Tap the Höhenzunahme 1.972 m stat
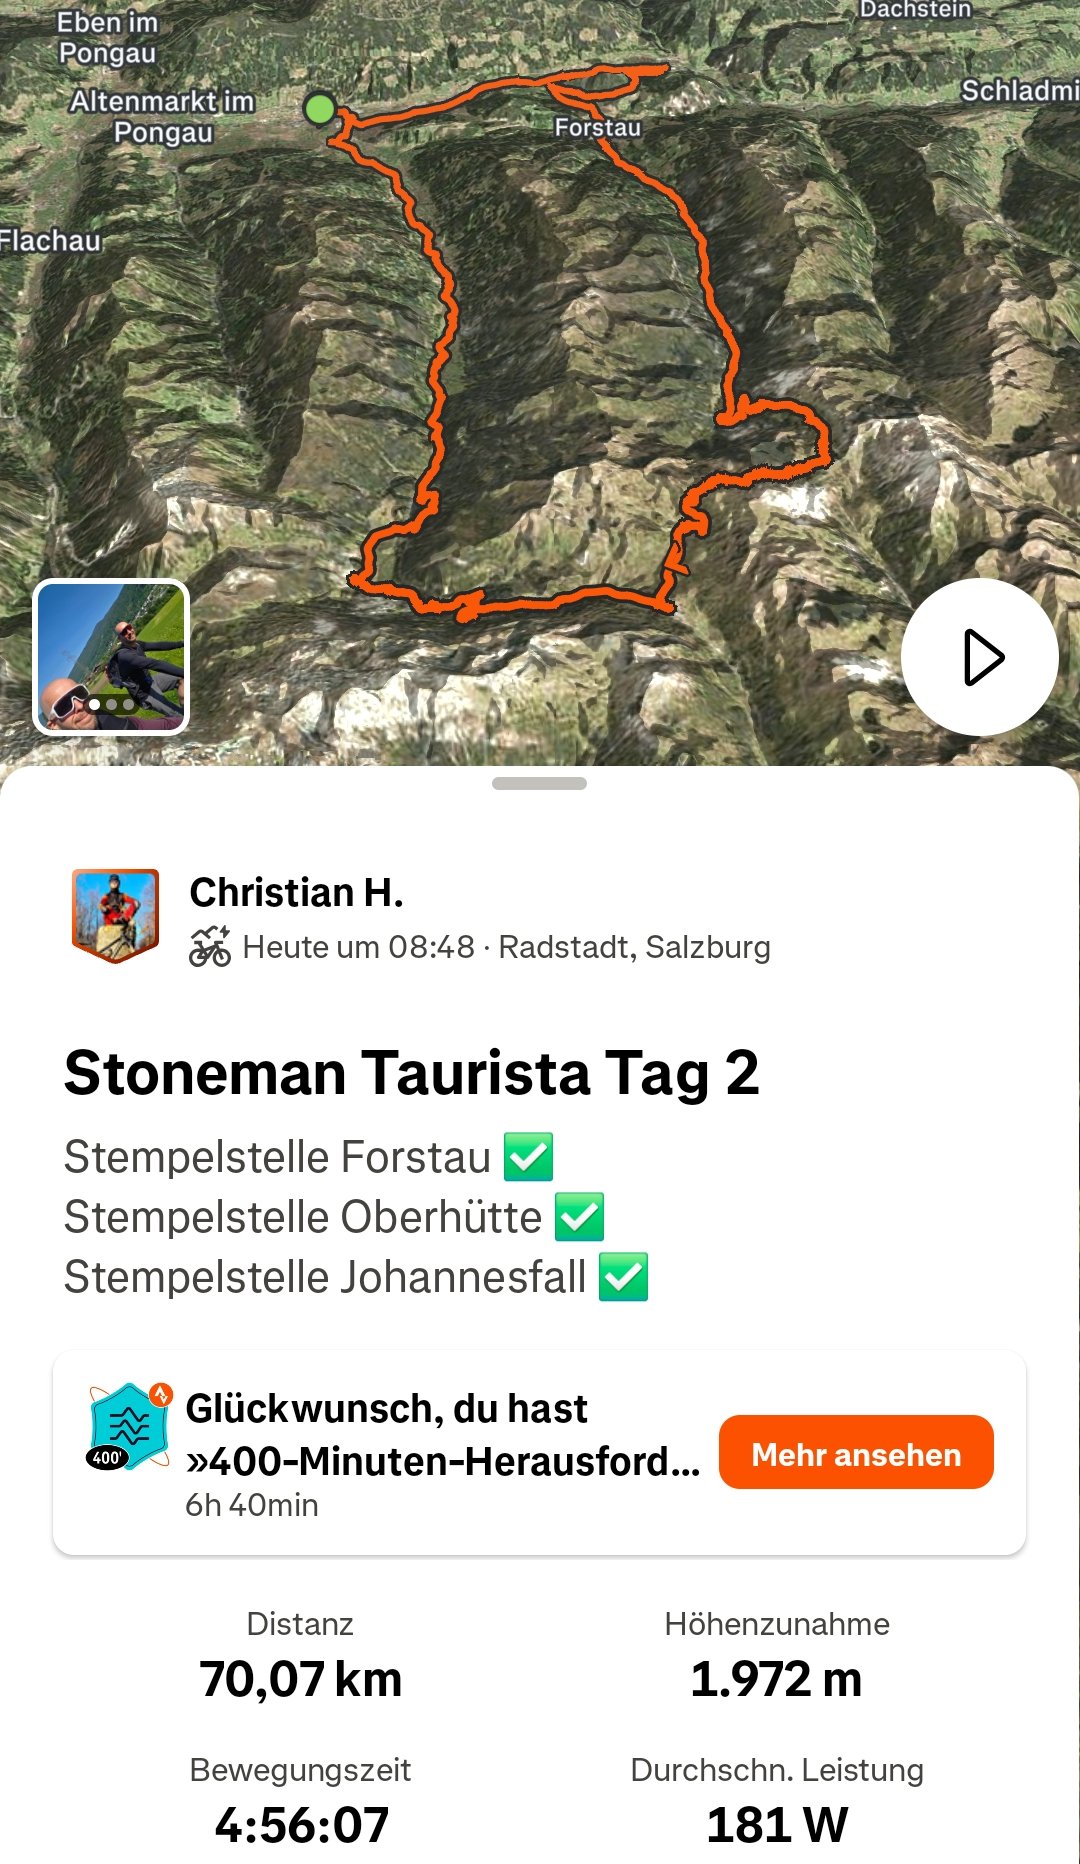The height and width of the screenshot is (1864, 1080). click(x=777, y=1656)
